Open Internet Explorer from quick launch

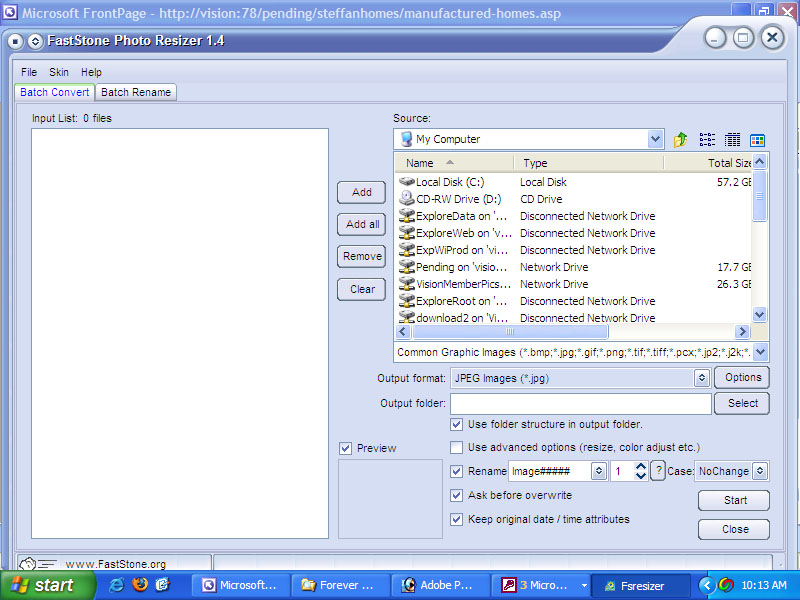pyautogui.click(x=116, y=584)
